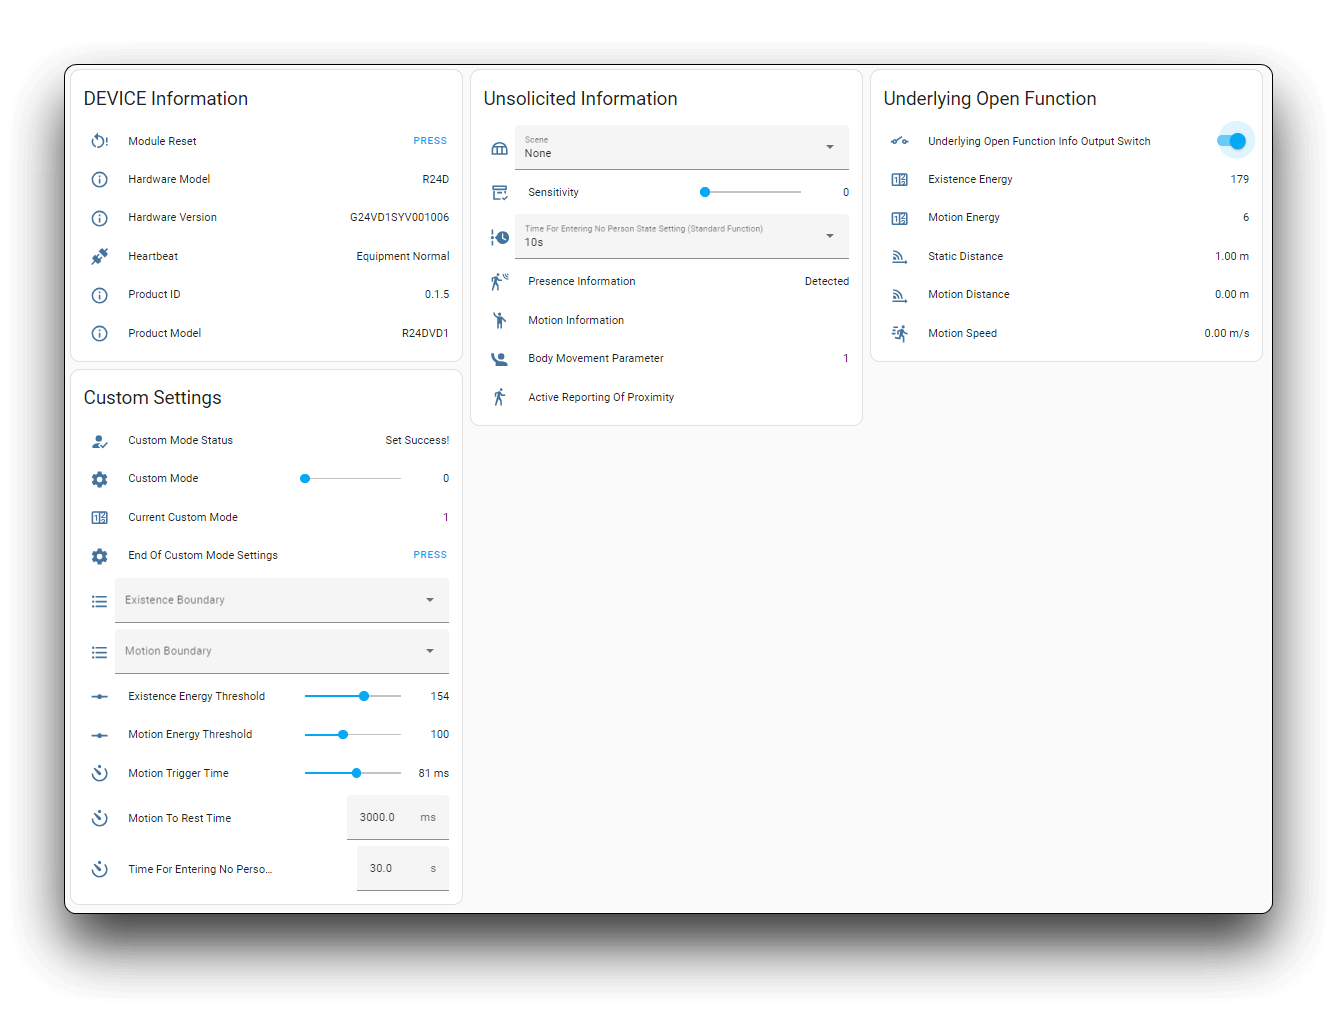The width and height of the screenshot is (1337, 1010).
Task: Click the Hardware Model row
Action: point(266,180)
